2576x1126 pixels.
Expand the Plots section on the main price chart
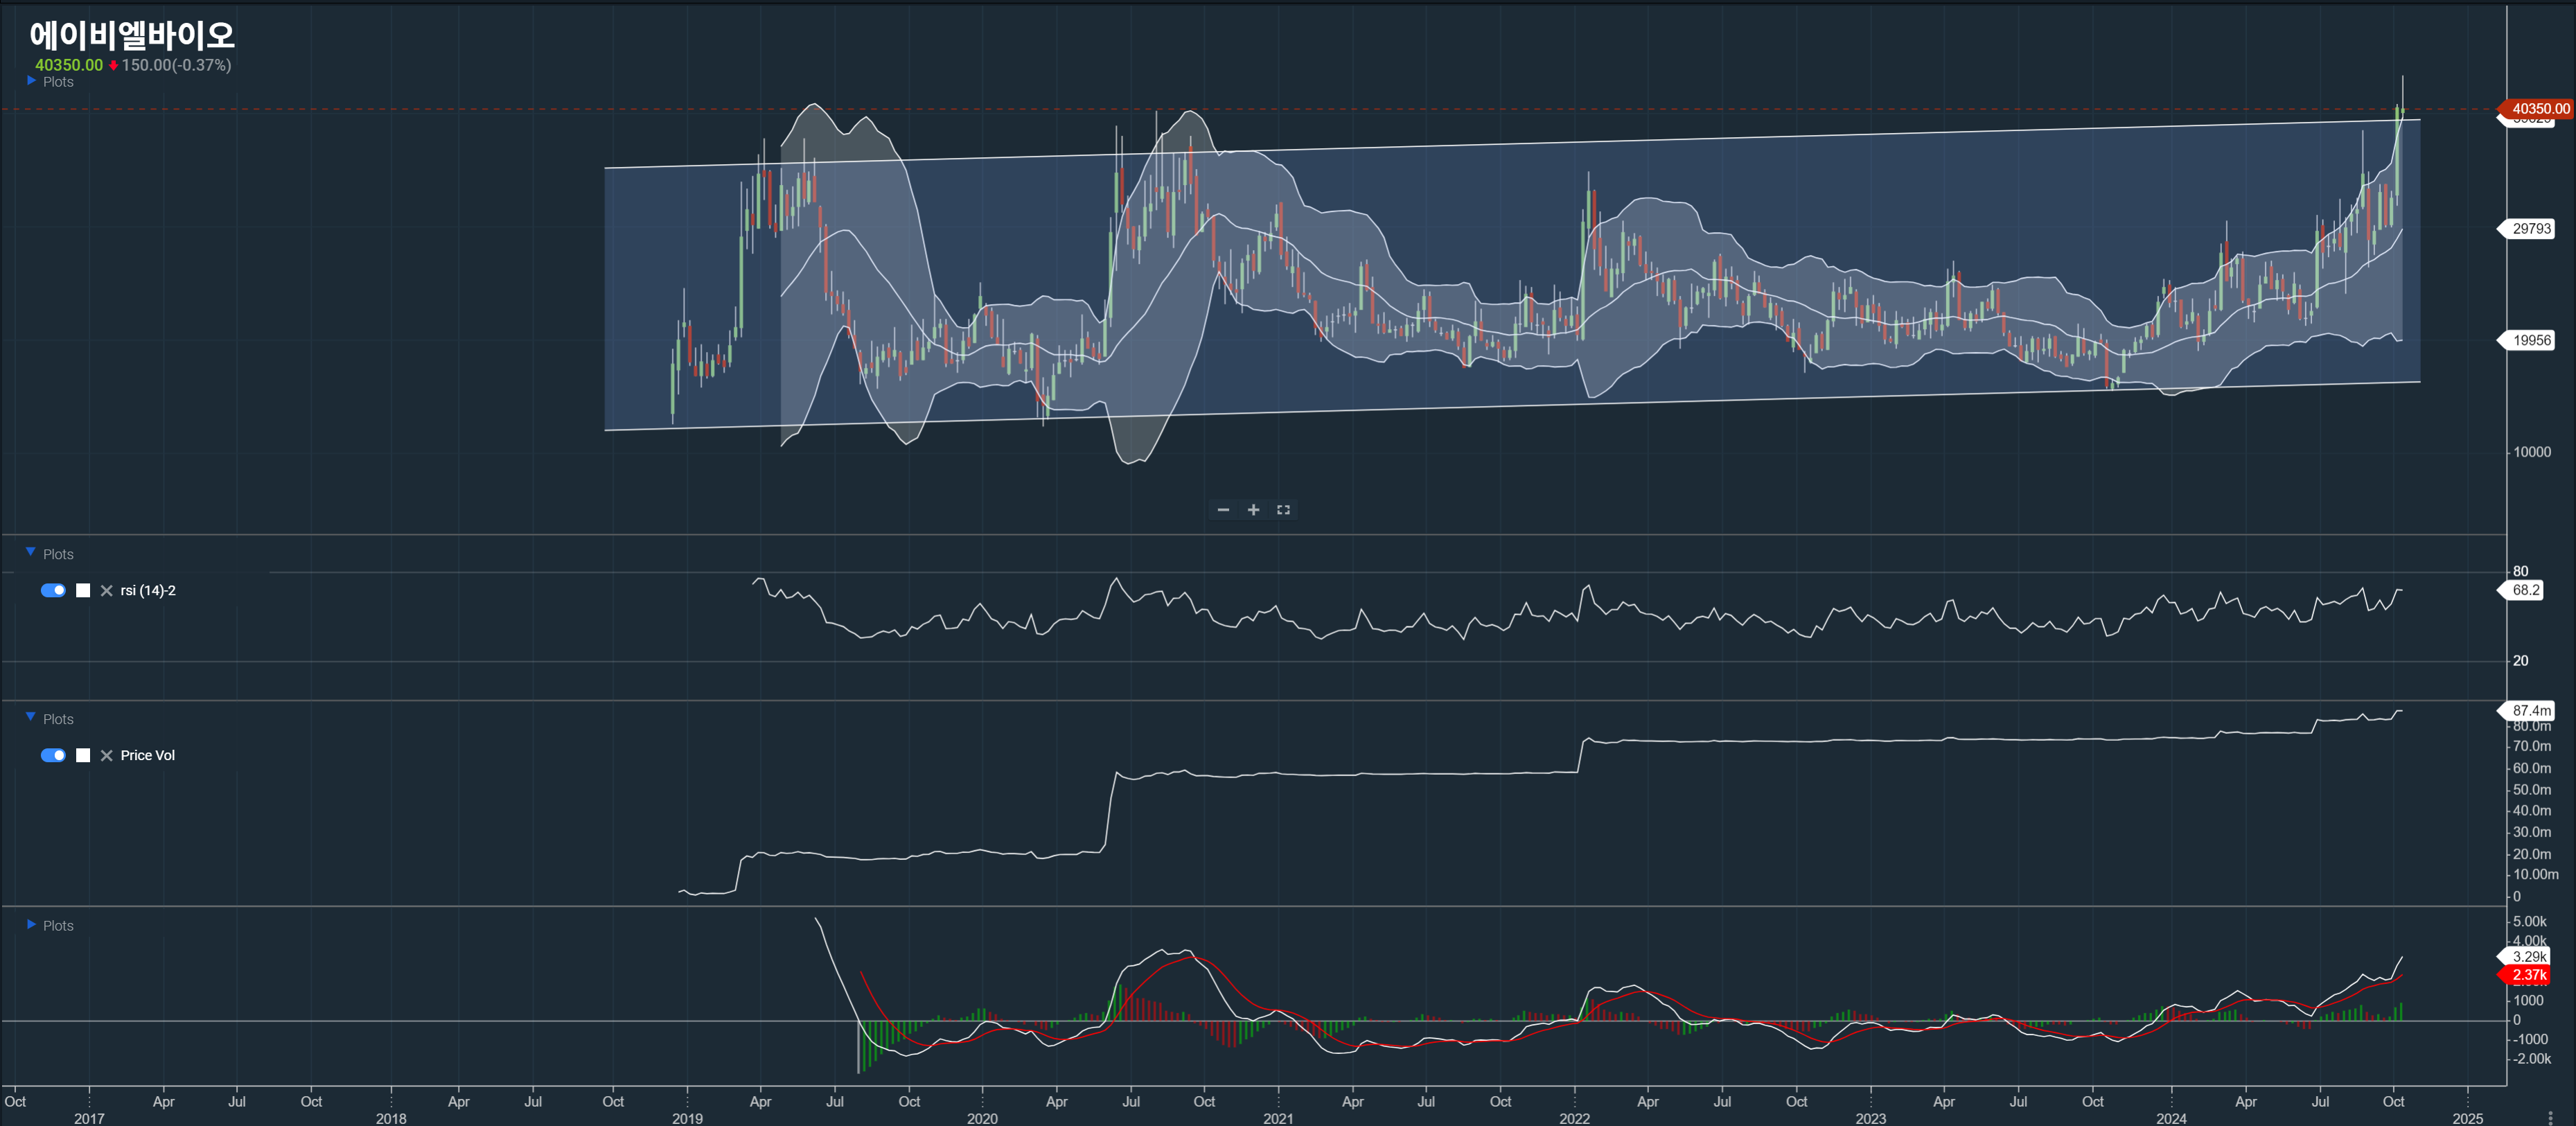(x=31, y=81)
